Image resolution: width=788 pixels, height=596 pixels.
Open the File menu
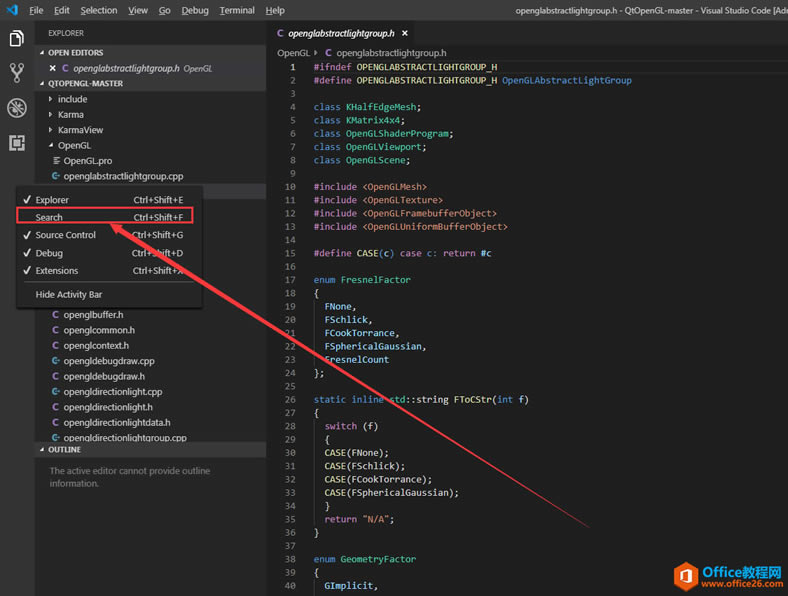(36, 10)
